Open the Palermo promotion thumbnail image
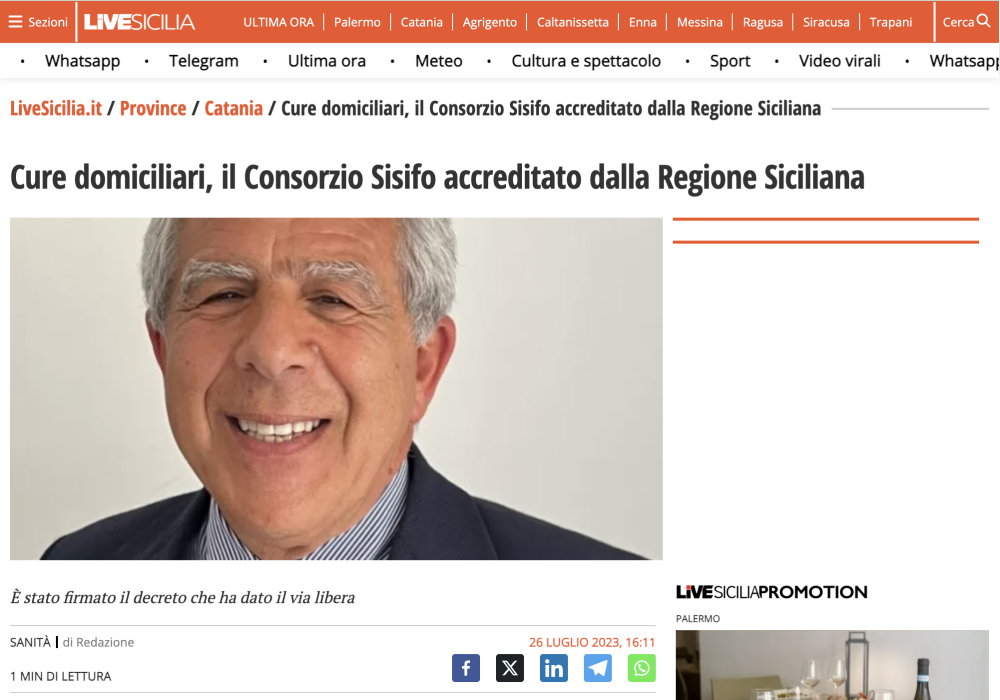Viewport: 1000px width, 700px height. tap(832, 665)
